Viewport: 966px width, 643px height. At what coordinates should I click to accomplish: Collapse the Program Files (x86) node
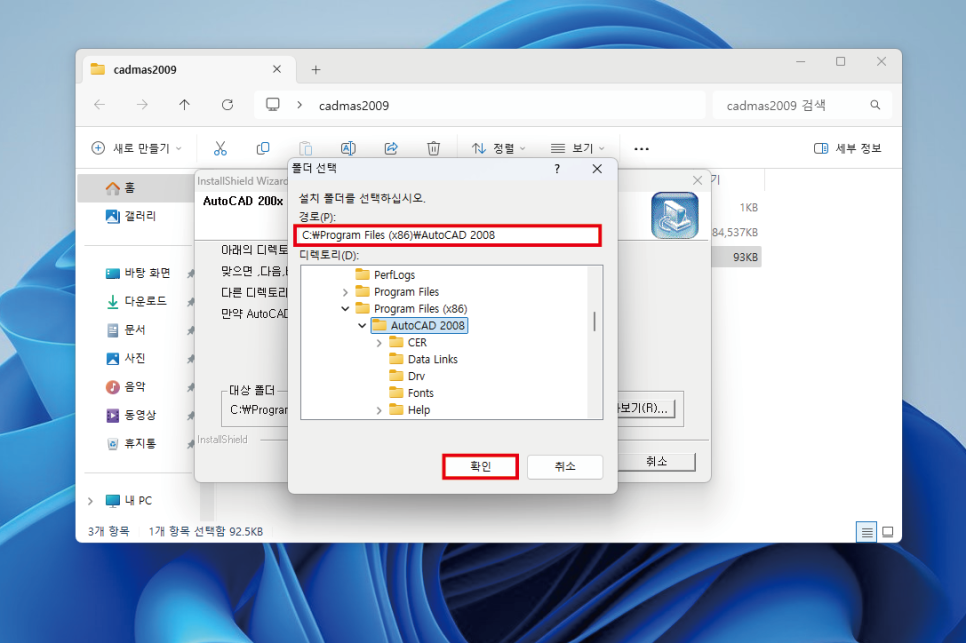pyautogui.click(x=345, y=309)
